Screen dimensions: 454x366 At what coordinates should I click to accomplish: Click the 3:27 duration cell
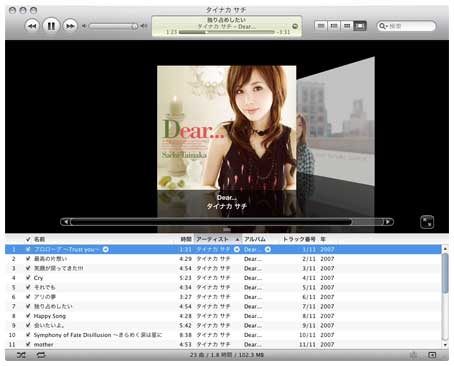coord(186,297)
